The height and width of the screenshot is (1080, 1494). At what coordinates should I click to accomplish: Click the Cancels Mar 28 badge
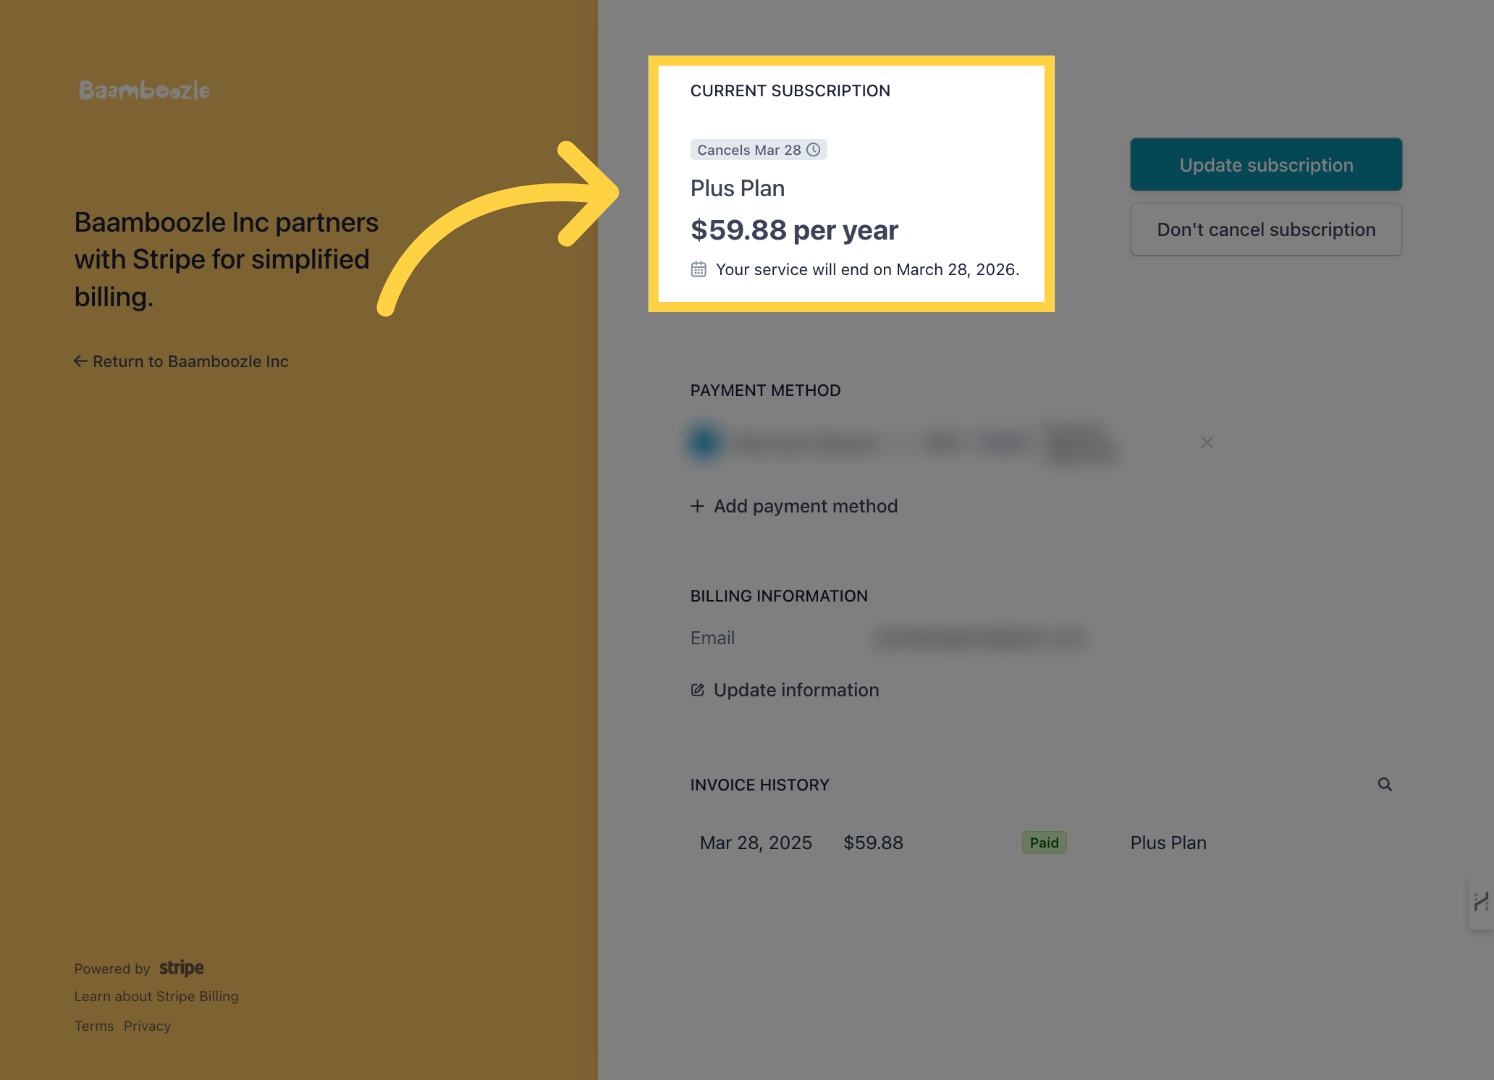pyautogui.click(x=758, y=149)
